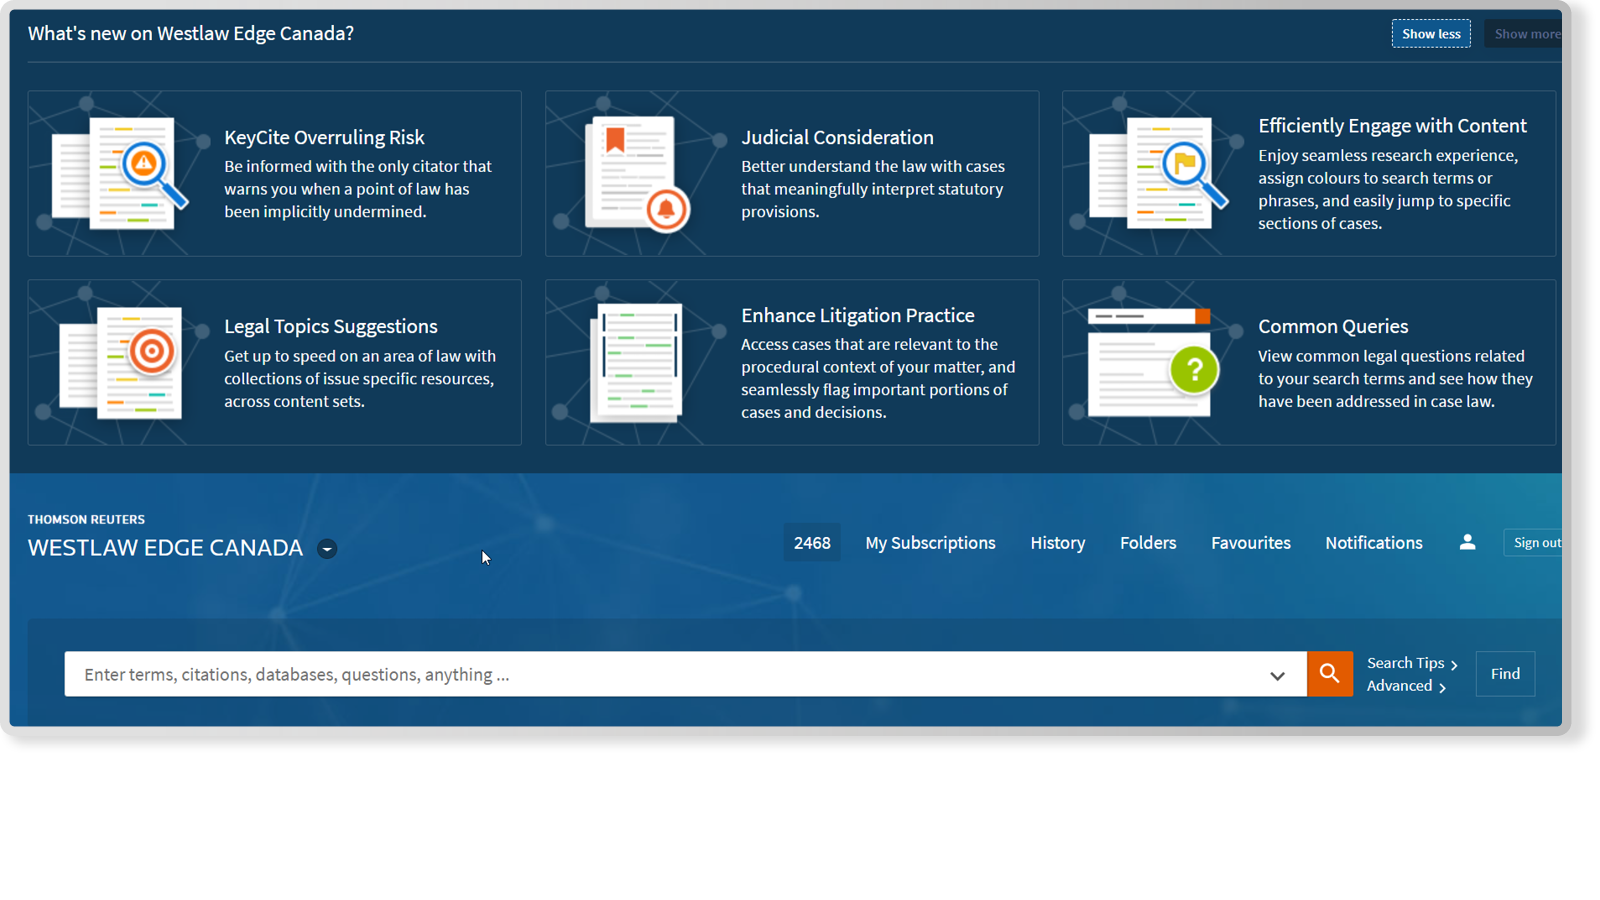
Task: Open the Notifications menu
Action: click(1373, 543)
